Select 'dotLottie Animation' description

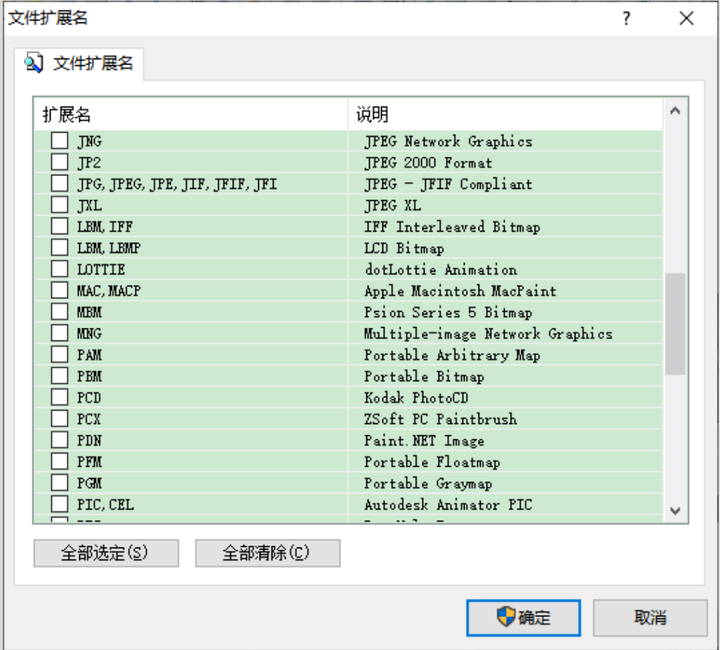coord(441,269)
